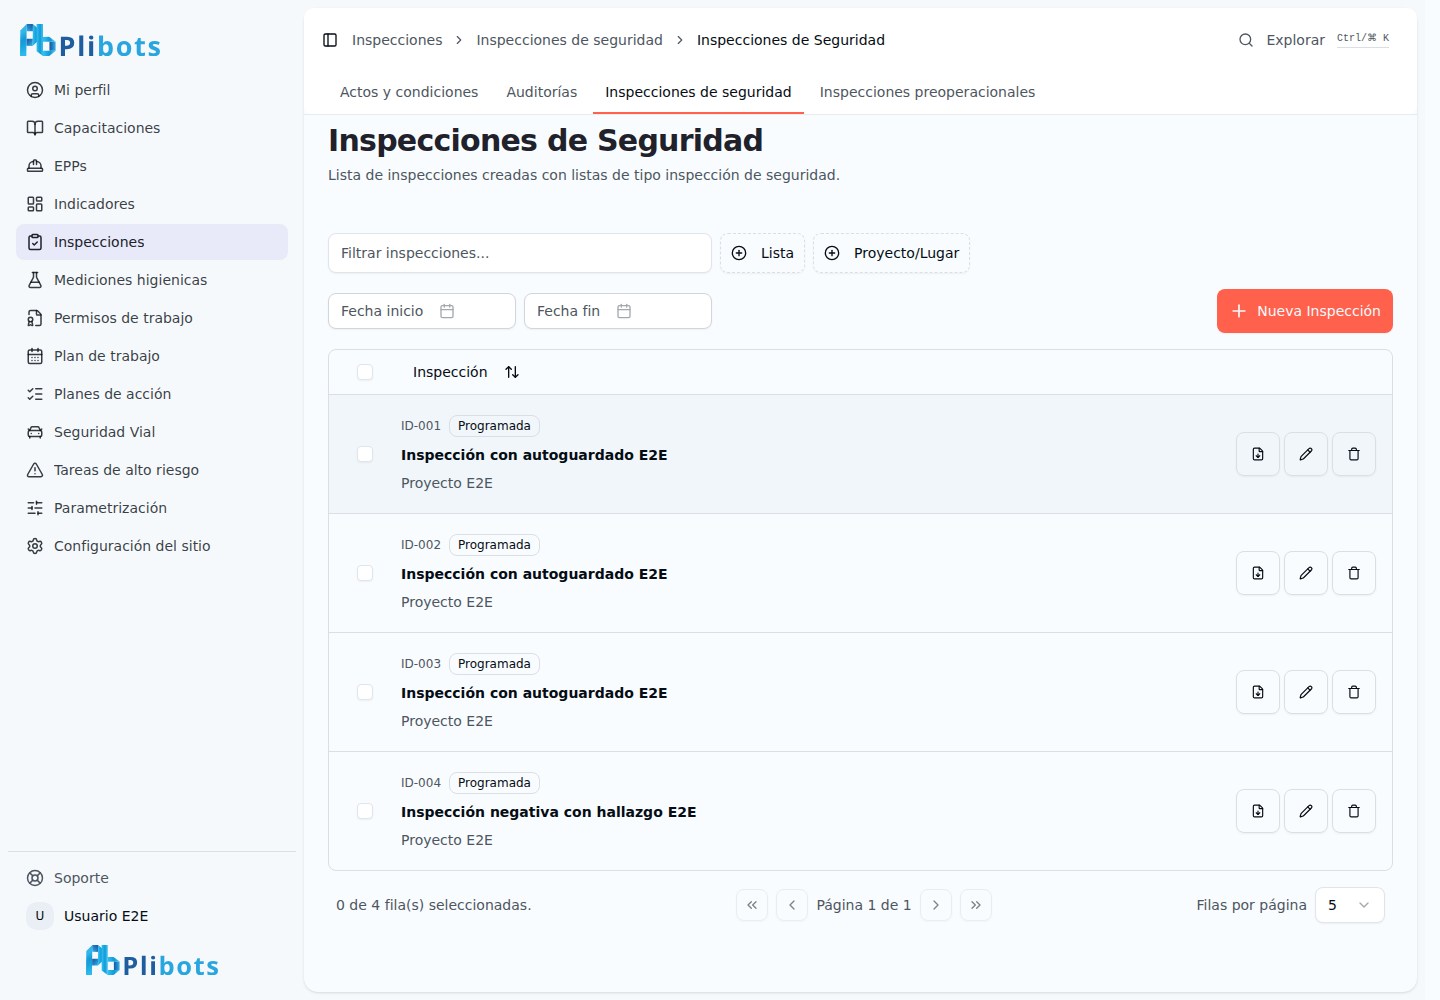
Task: Click the edit pencil for ID-001
Action: coord(1306,454)
